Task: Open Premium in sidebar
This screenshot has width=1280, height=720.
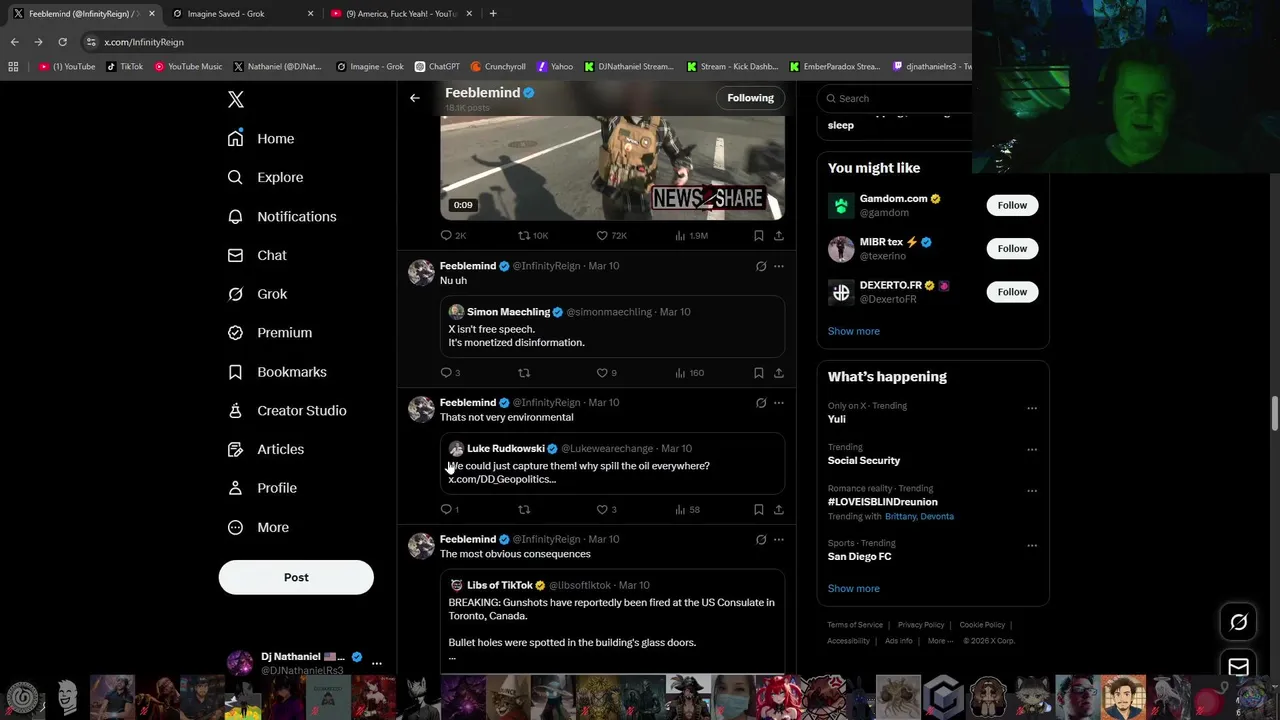Action: click(270, 333)
